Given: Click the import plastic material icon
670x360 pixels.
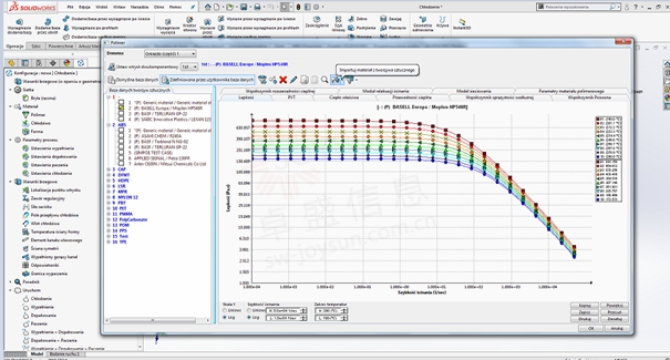Looking at the screenshot, I should (336, 80).
